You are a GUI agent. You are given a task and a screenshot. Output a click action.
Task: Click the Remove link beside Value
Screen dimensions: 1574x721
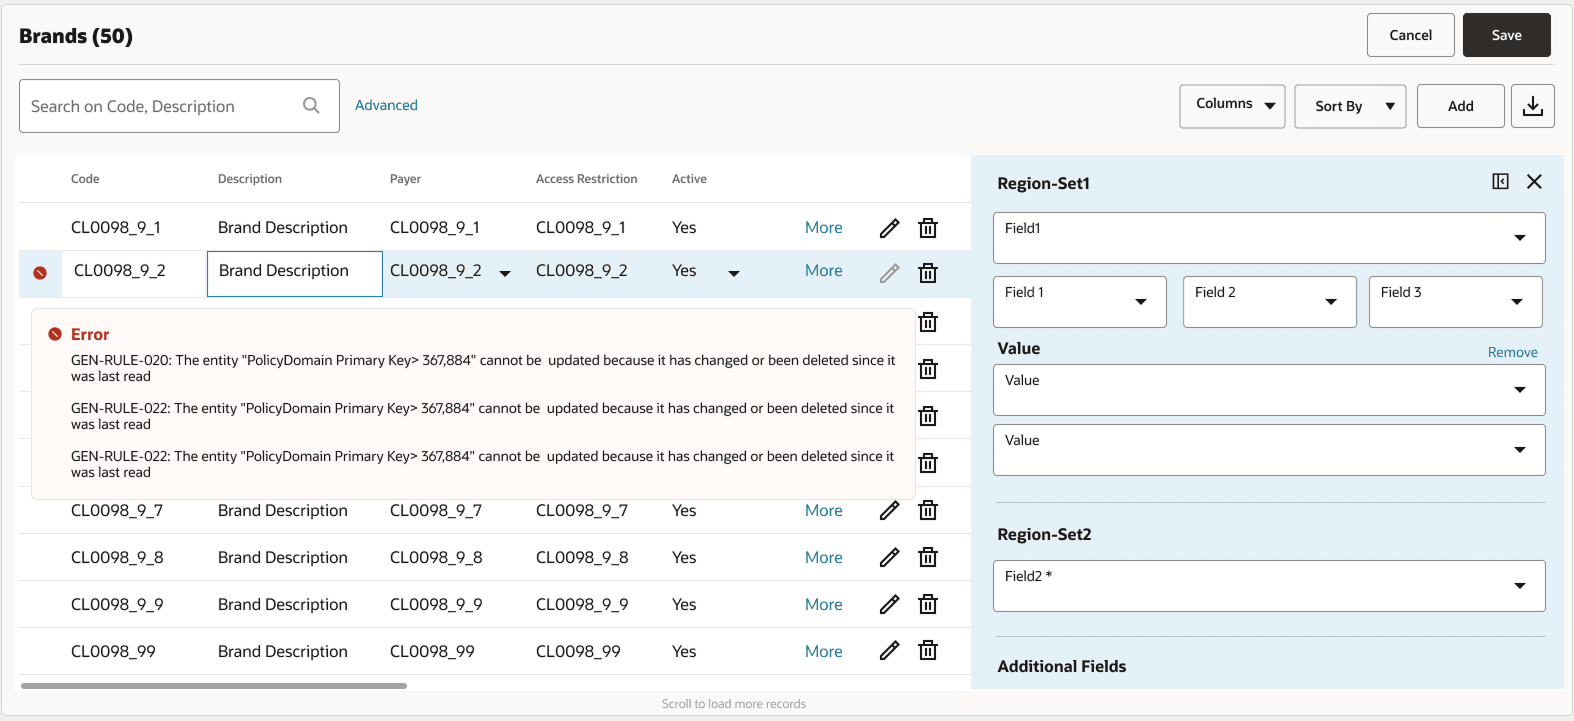click(1512, 352)
